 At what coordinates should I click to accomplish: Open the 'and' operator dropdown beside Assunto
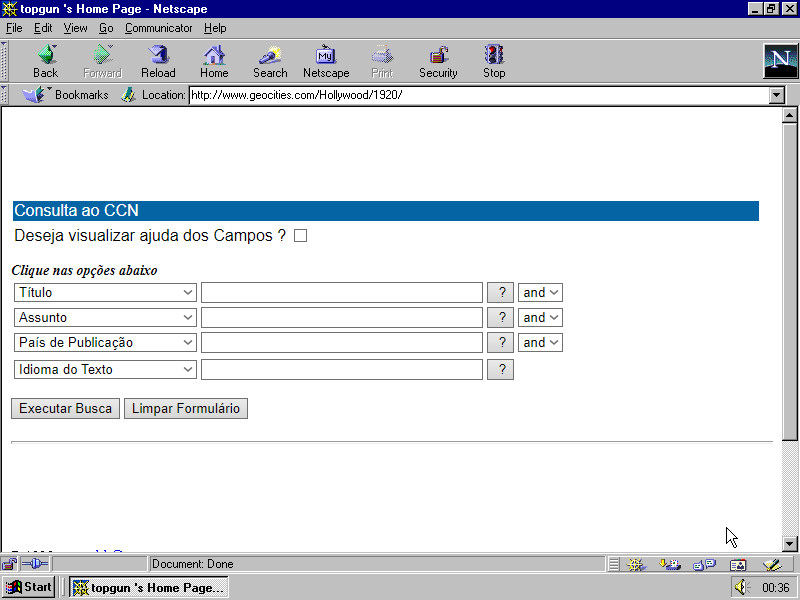(x=540, y=317)
